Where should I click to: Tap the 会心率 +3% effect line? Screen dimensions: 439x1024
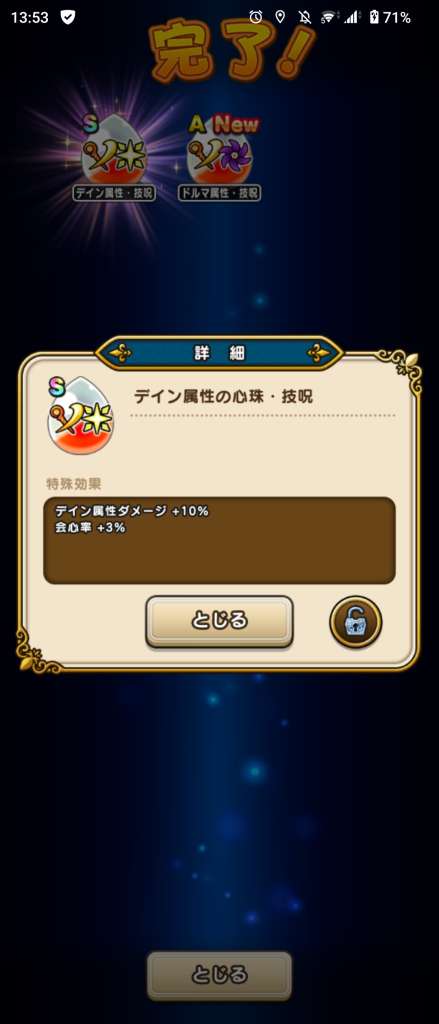(89, 528)
